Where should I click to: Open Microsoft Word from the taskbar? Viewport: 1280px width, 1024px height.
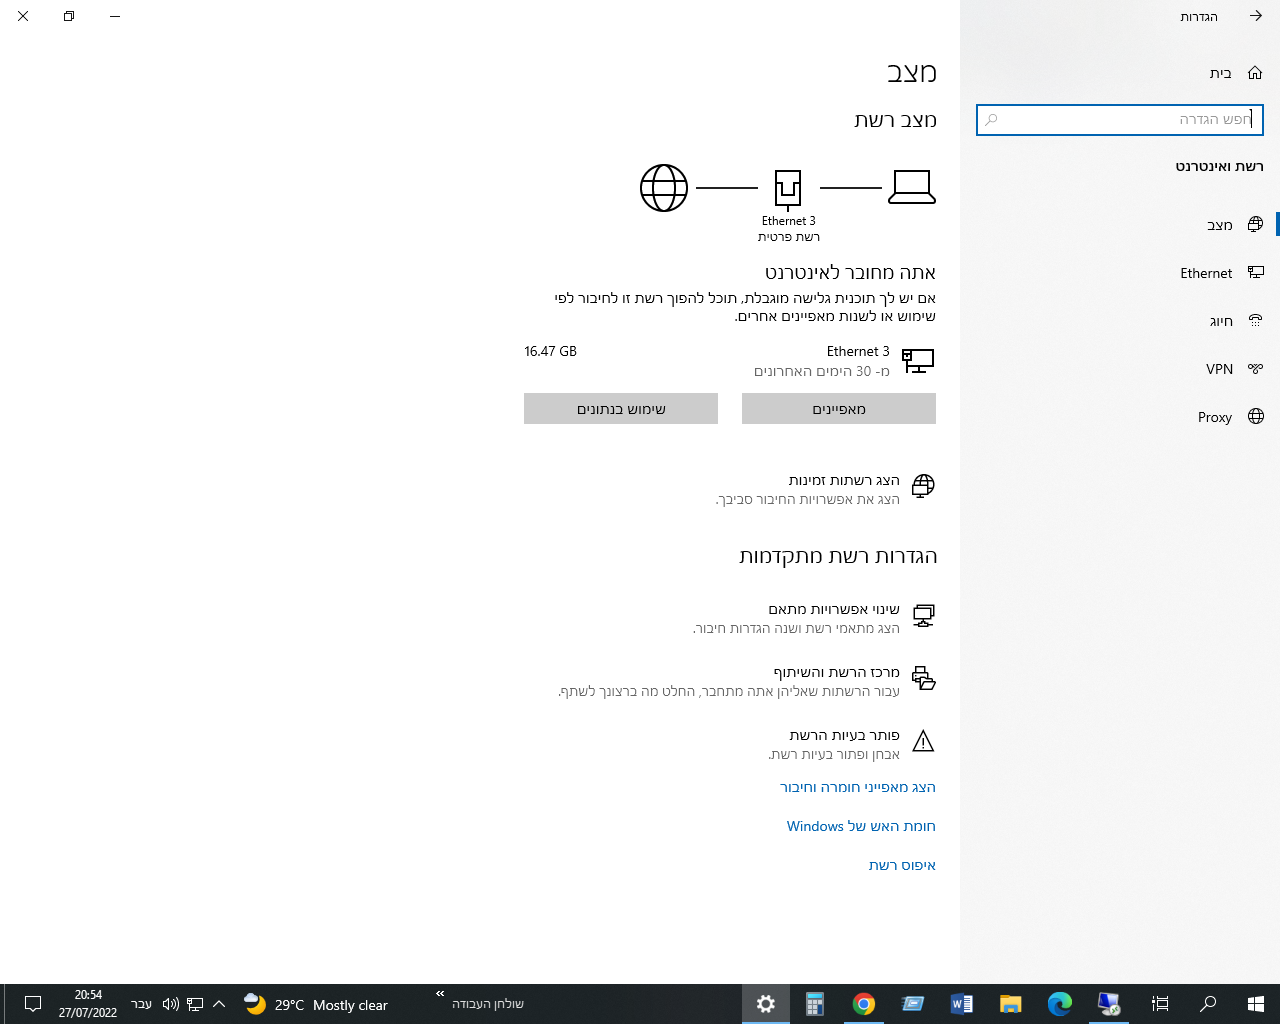962,1004
